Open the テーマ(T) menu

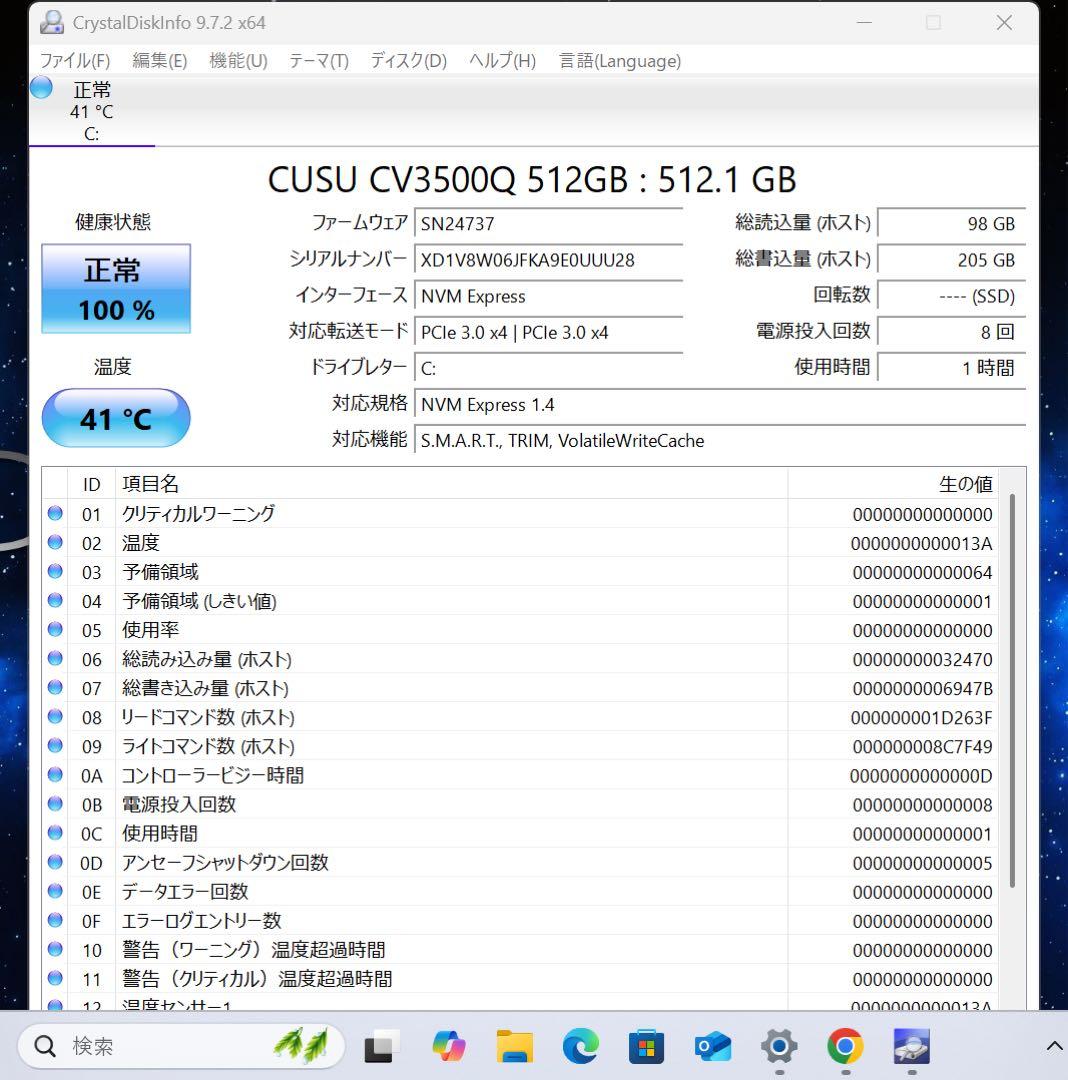tap(319, 61)
